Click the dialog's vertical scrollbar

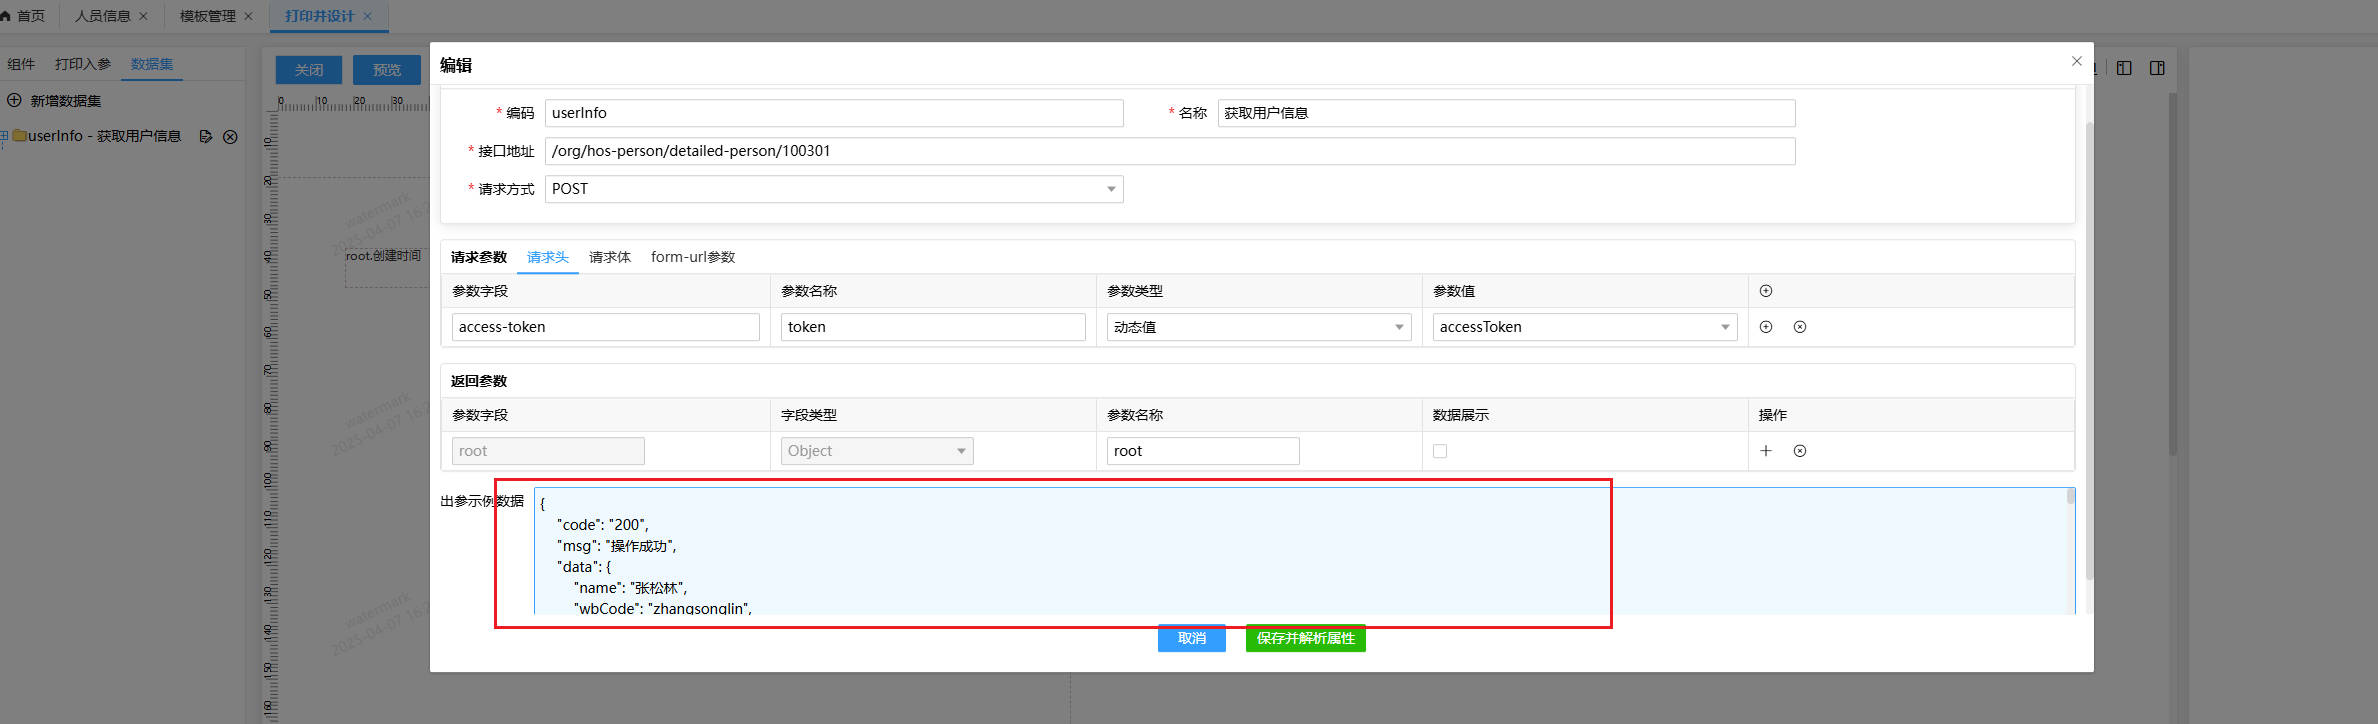click(x=2089, y=350)
